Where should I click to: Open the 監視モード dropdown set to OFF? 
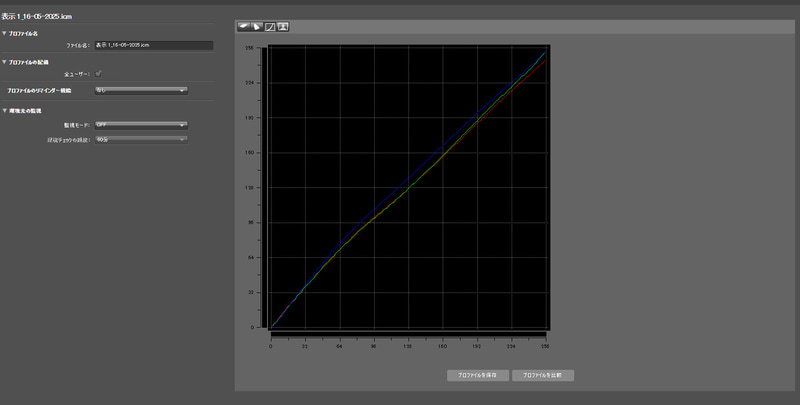tap(141, 125)
